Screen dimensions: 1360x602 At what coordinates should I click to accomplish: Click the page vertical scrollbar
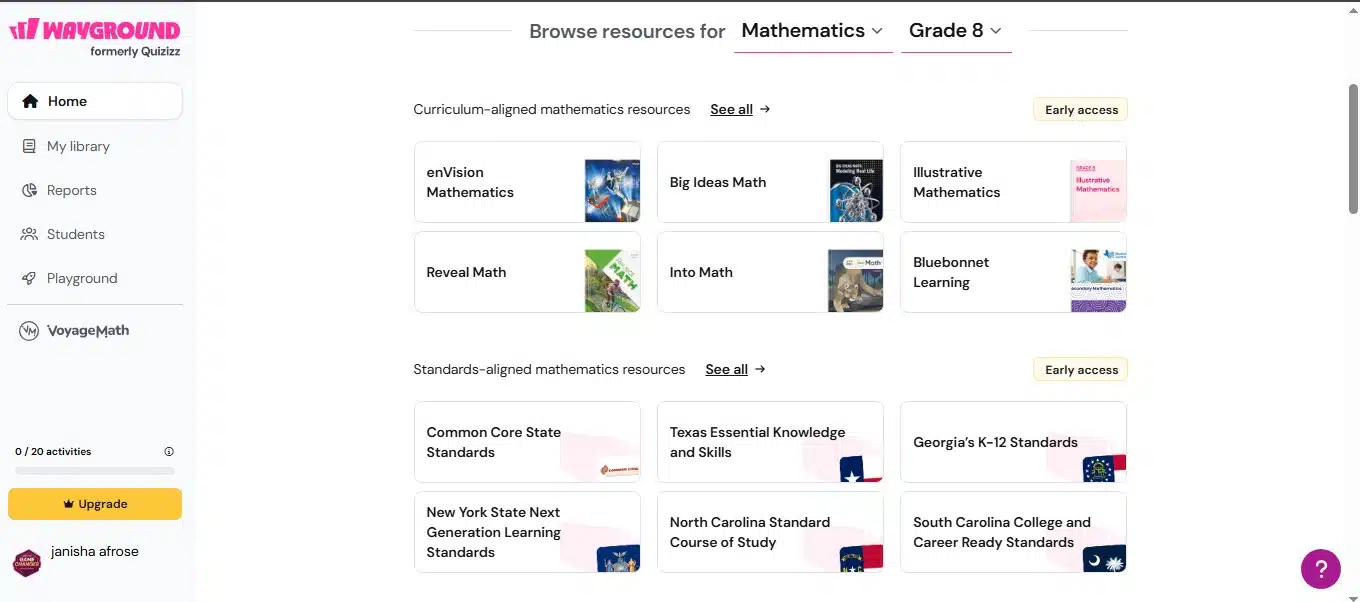pyautogui.click(x=1354, y=148)
